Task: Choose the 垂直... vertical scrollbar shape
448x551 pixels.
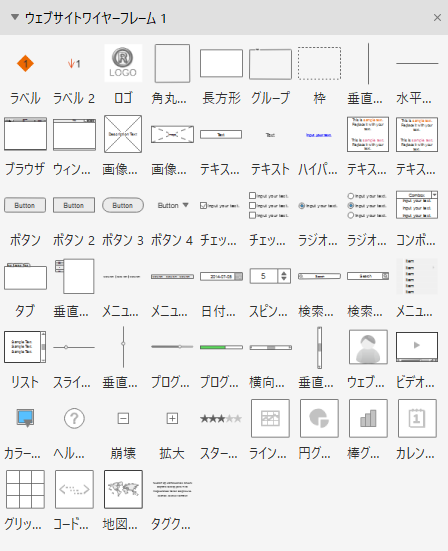Action: pyautogui.click(x=319, y=348)
